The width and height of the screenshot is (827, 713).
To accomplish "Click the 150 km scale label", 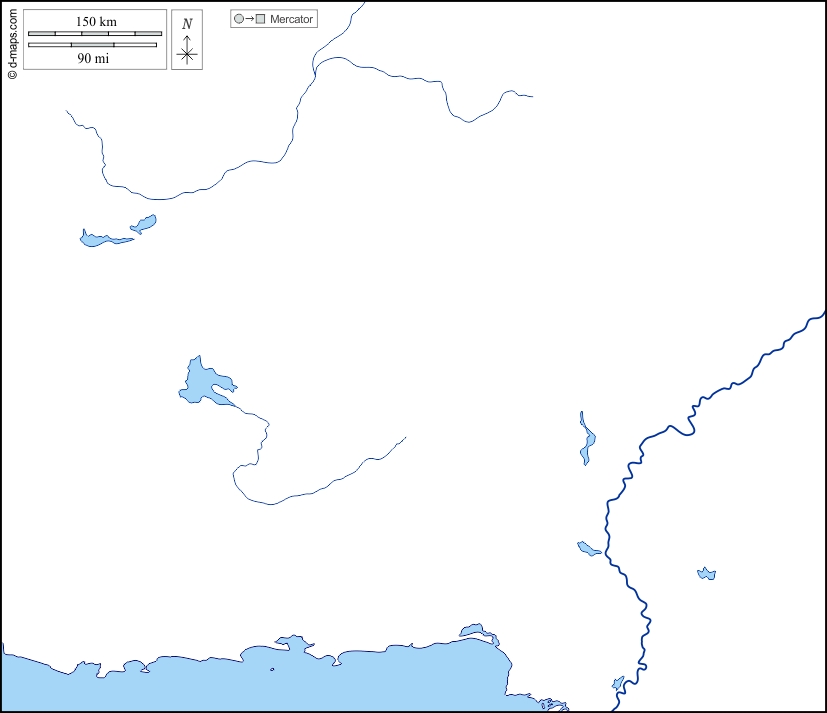I will (96, 21).
